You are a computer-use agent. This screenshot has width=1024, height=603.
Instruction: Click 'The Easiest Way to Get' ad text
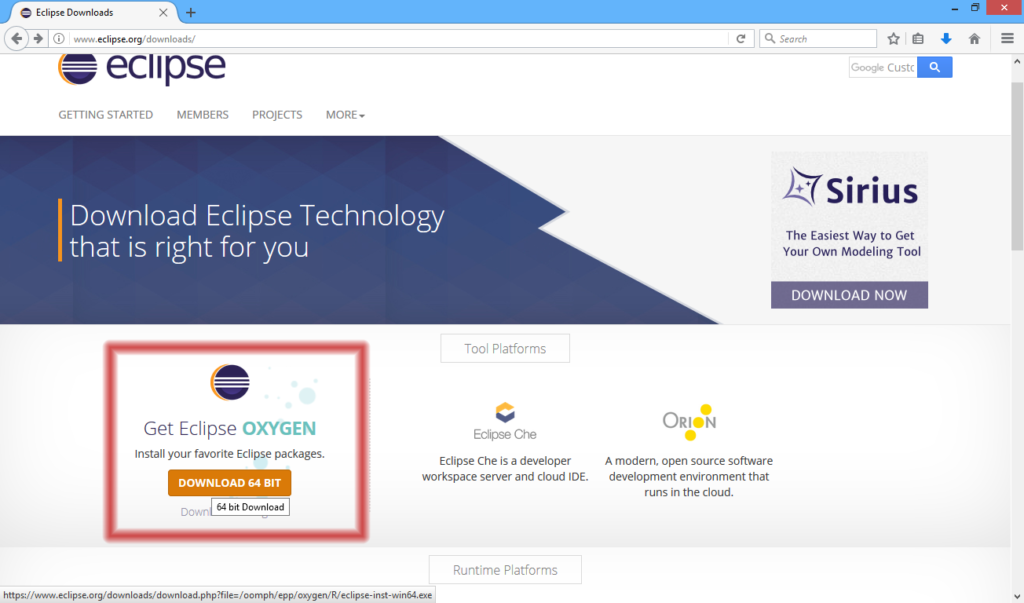850,235
